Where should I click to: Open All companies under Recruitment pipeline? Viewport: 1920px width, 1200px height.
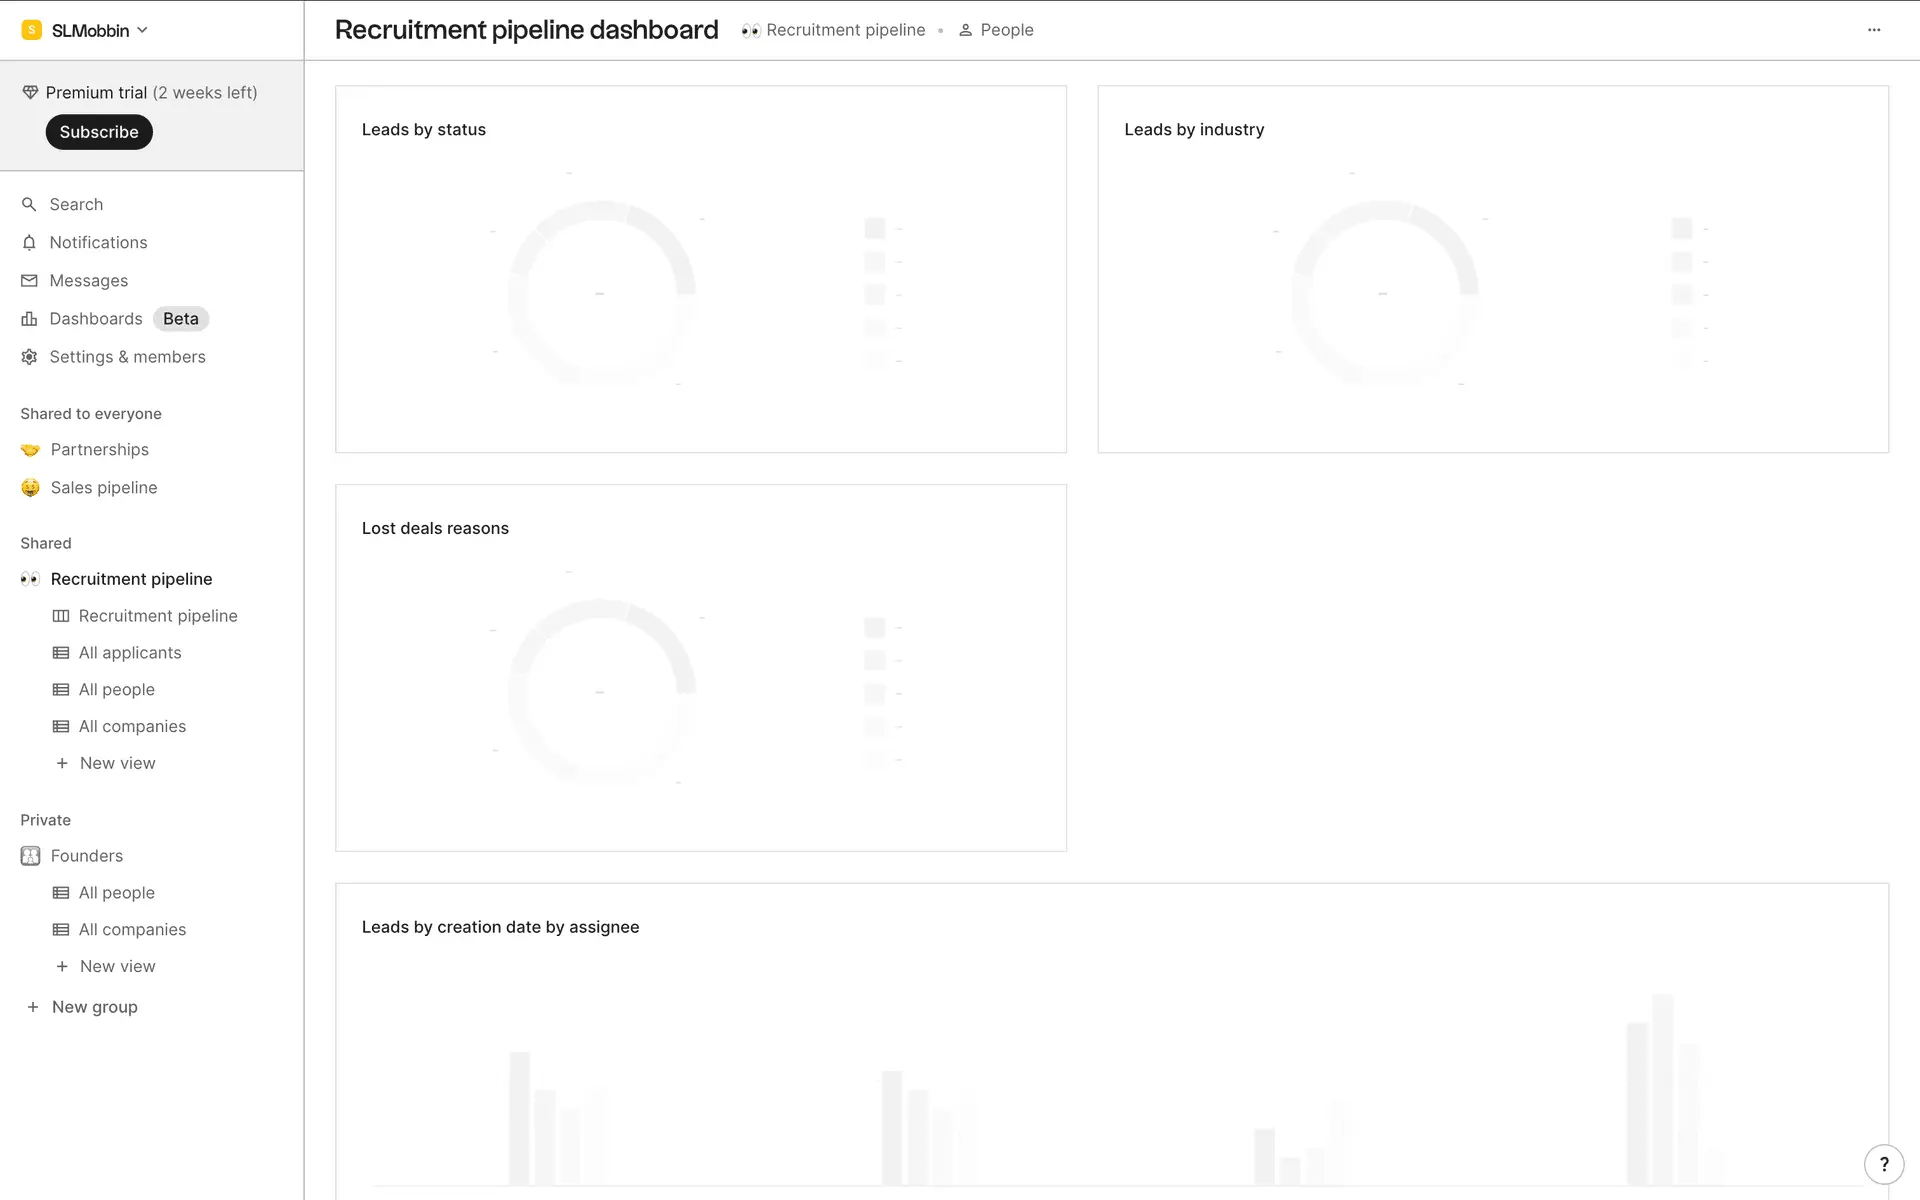pos(132,727)
